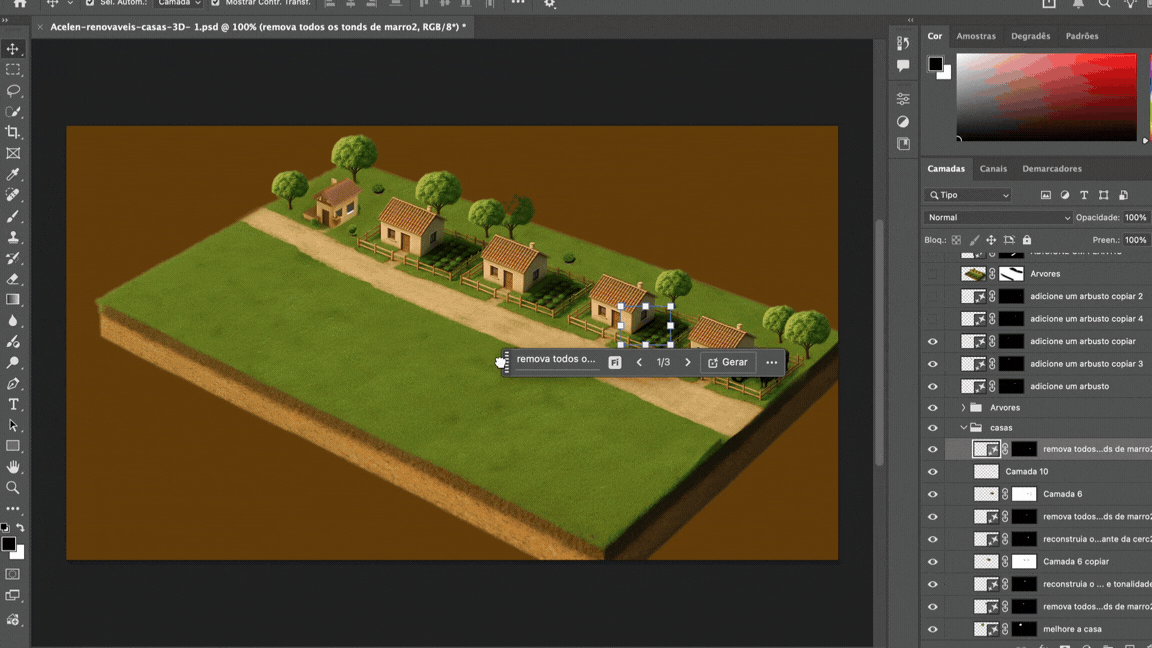Switch to the Canais tab
This screenshot has height=648, width=1152.
993,169
